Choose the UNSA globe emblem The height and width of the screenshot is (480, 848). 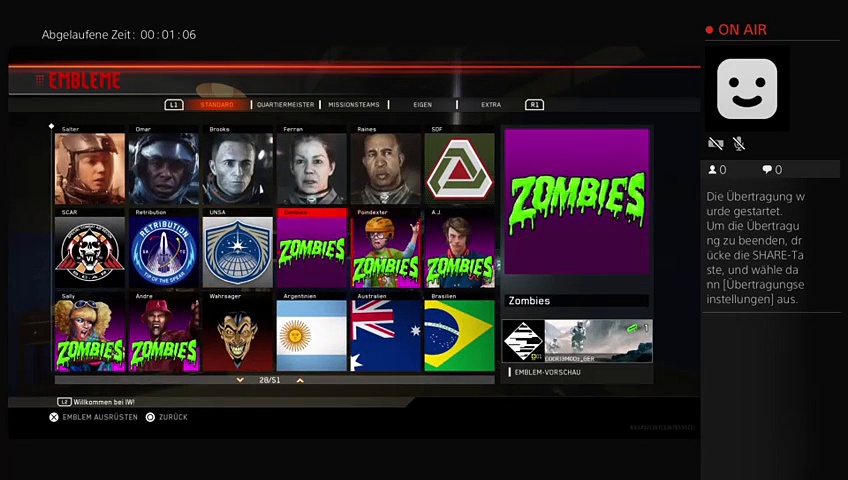[x=238, y=252]
